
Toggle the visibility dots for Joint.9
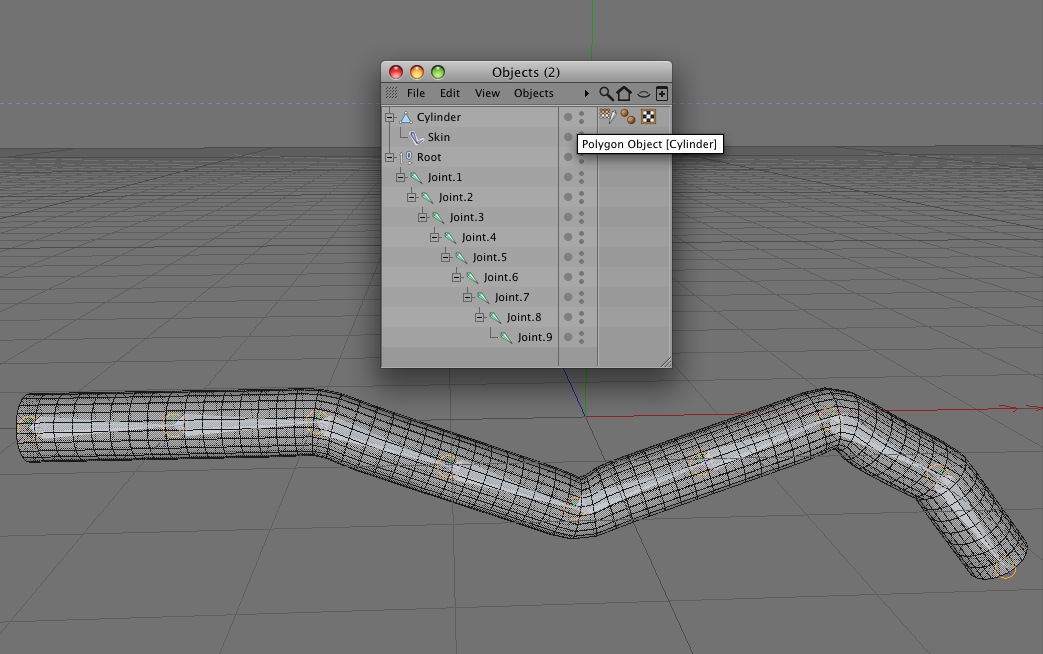[581, 337]
